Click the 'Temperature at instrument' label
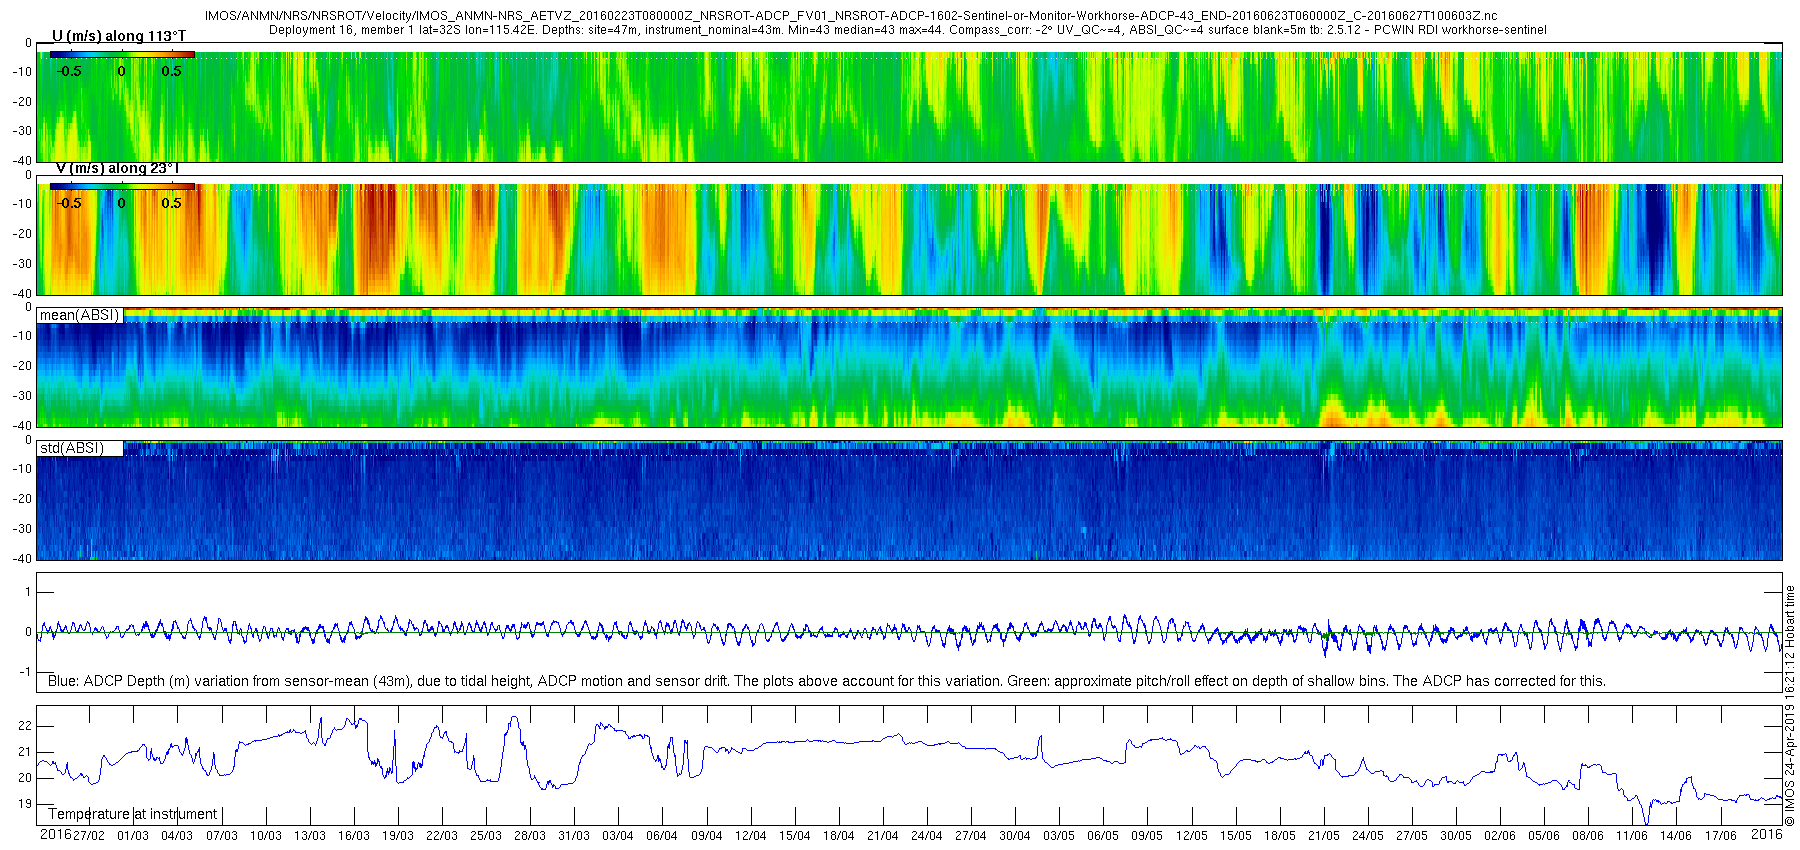Viewport: 1800px width, 850px height. [133, 814]
